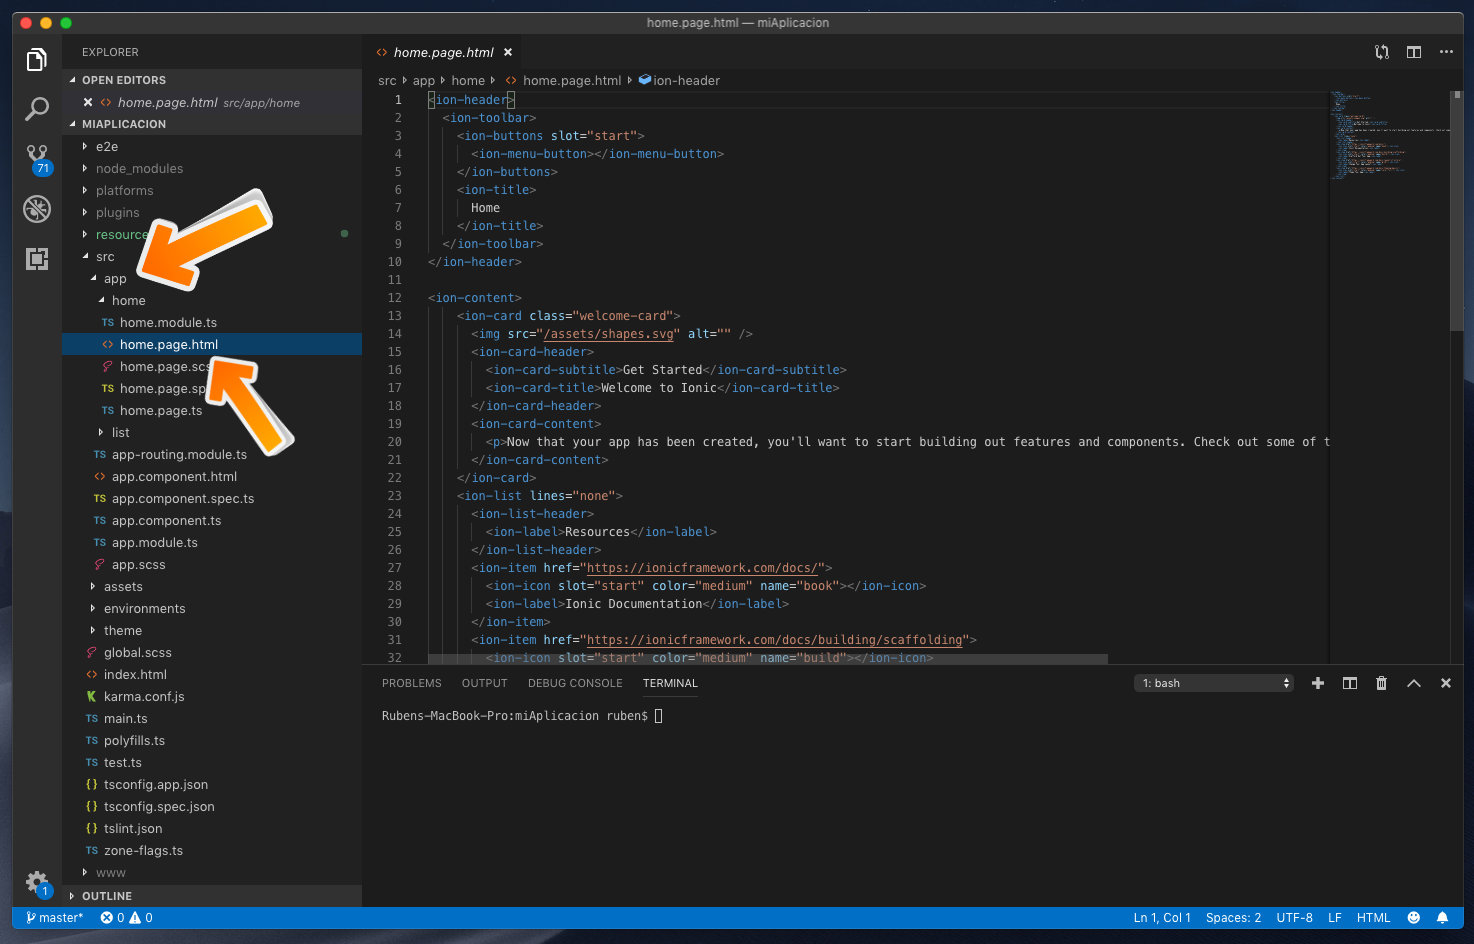Click UTF-8 encoding in the status bar

pyautogui.click(x=1294, y=917)
